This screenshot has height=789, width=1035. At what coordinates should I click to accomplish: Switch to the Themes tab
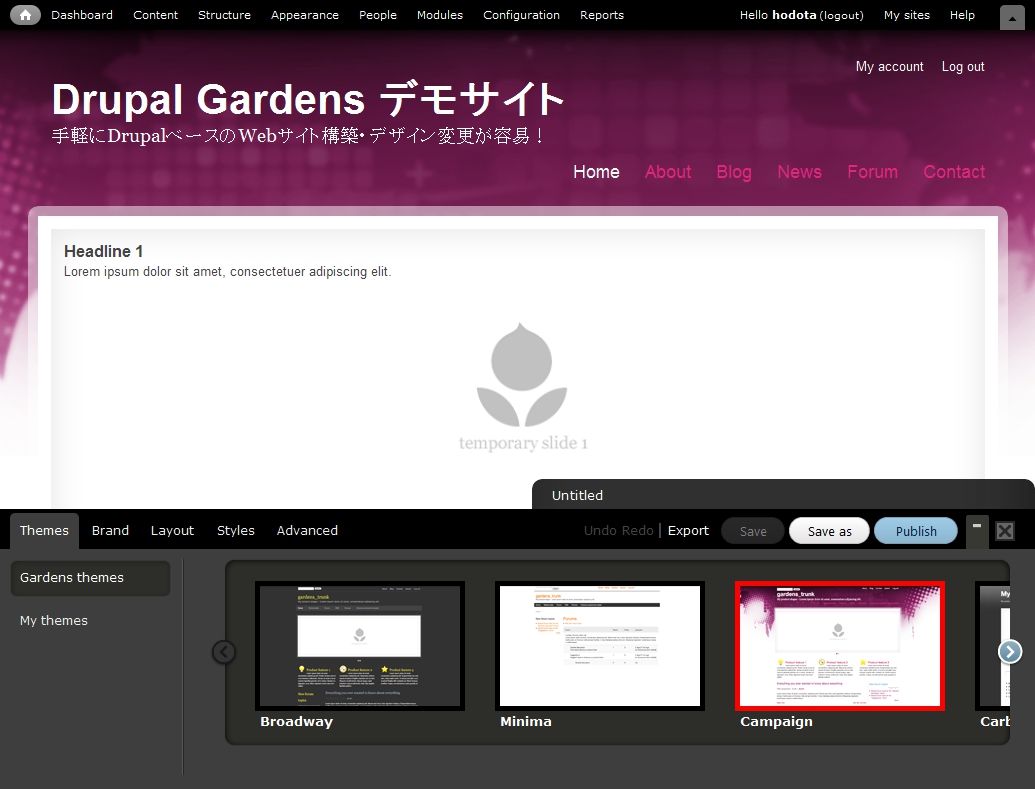tap(44, 531)
